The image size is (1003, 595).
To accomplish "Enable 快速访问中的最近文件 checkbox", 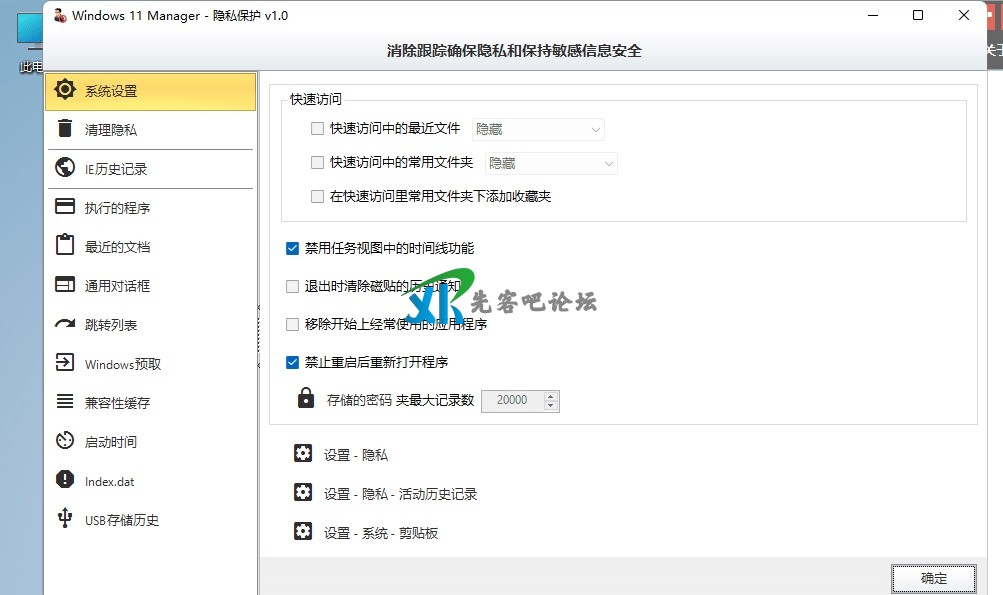I will pos(318,129).
